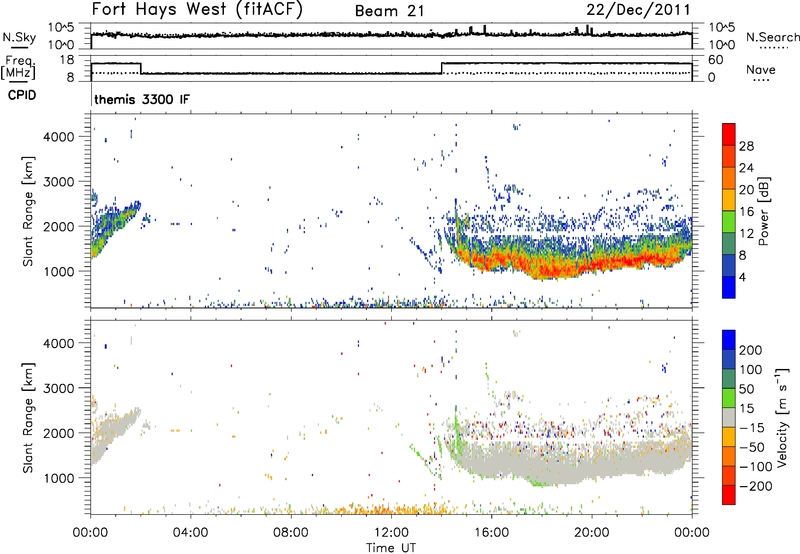Click the 'themis 3300 IF' text
The width and height of the screenshot is (800, 554).
[142, 99]
